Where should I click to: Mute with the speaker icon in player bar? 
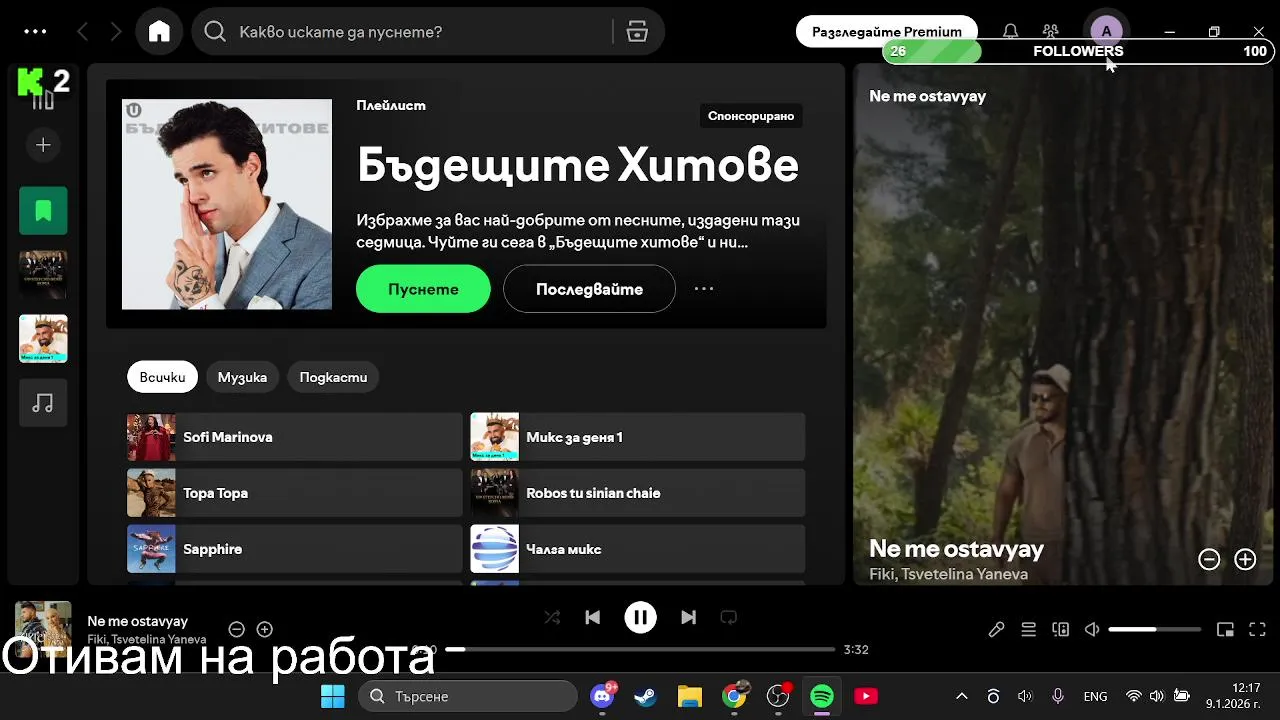point(1092,629)
